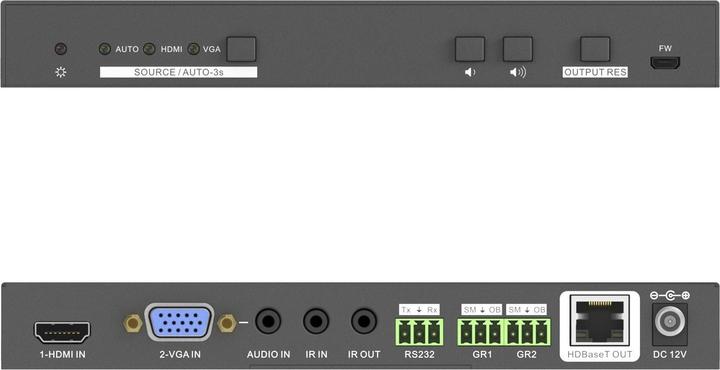
Task: Click the blue VGA connector
Action: click(179, 323)
